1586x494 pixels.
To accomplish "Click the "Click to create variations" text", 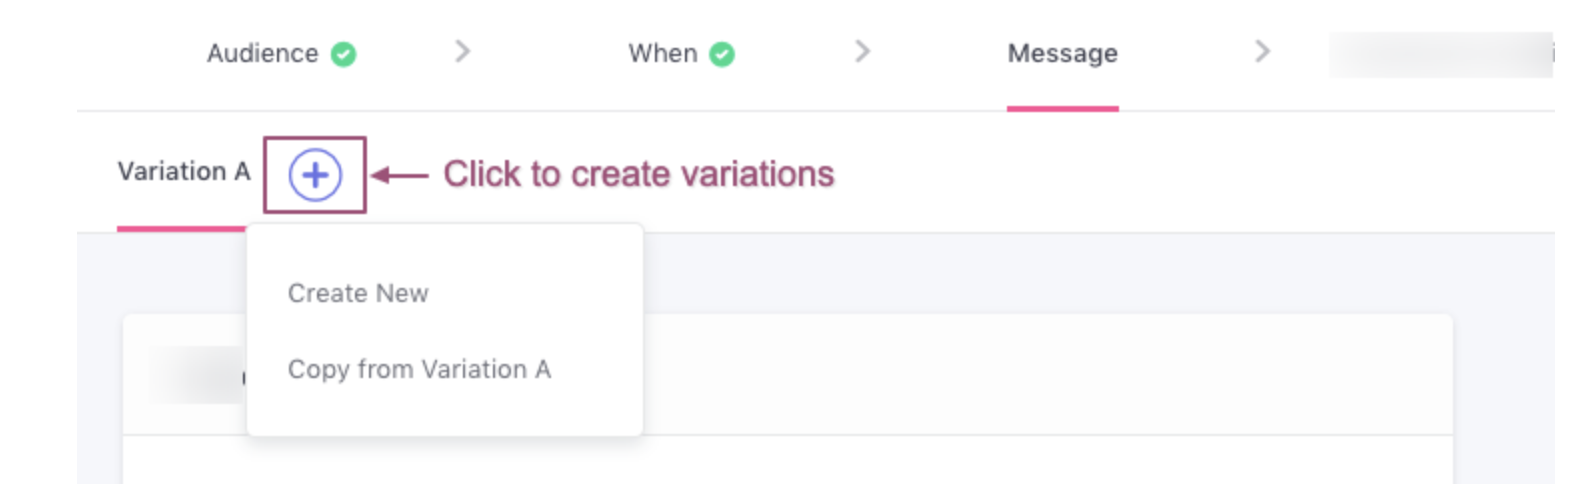I will (638, 174).
